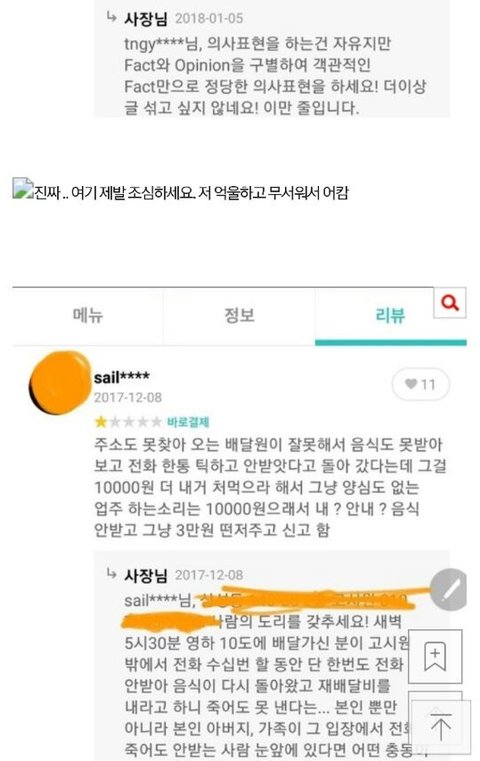Screen dimensions: 480x761
Task: Click 사장님 label in the 2017-12-08 reply
Action: pyautogui.click(x=146, y=575)
